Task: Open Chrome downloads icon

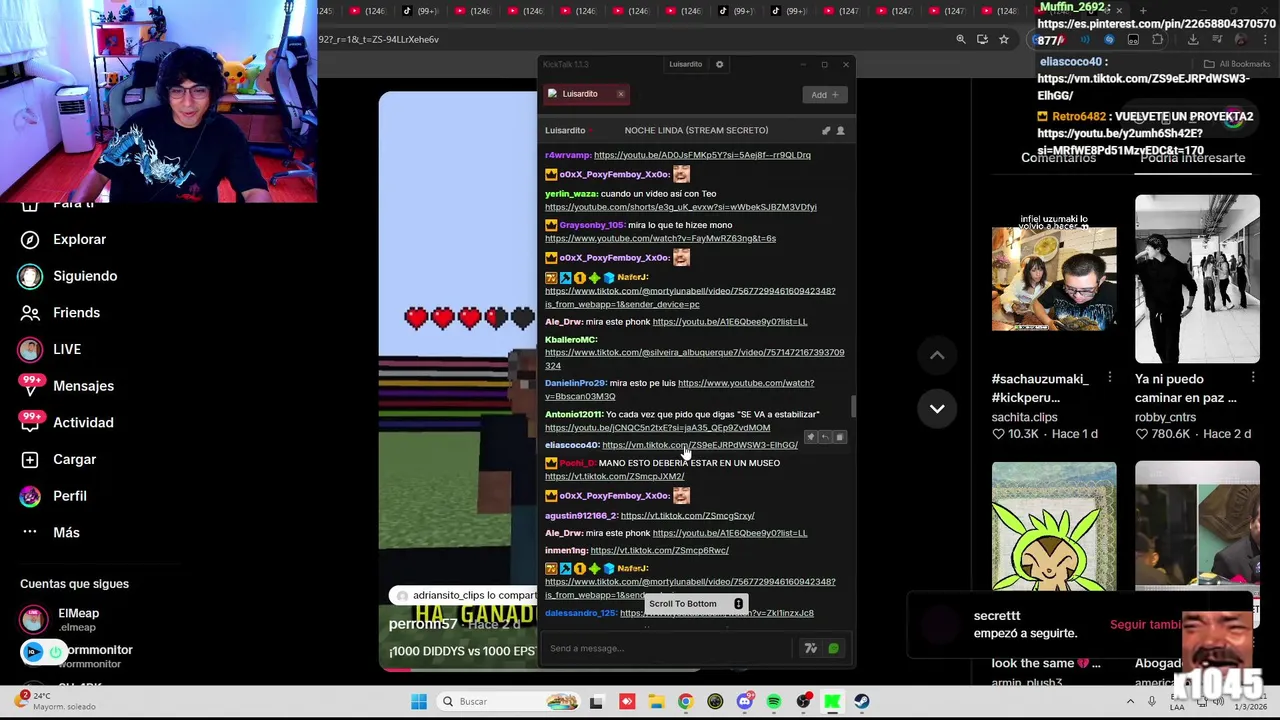Action: coord(1193,39)
